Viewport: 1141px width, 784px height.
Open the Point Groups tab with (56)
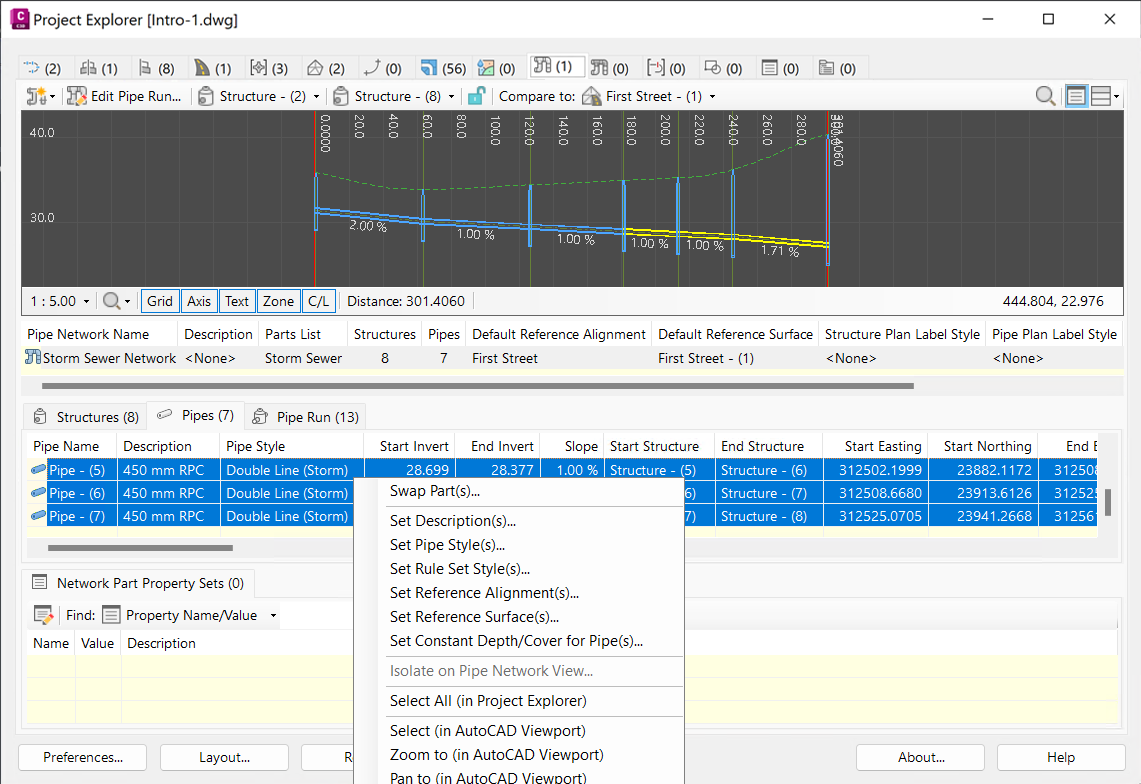click(443, 68)
